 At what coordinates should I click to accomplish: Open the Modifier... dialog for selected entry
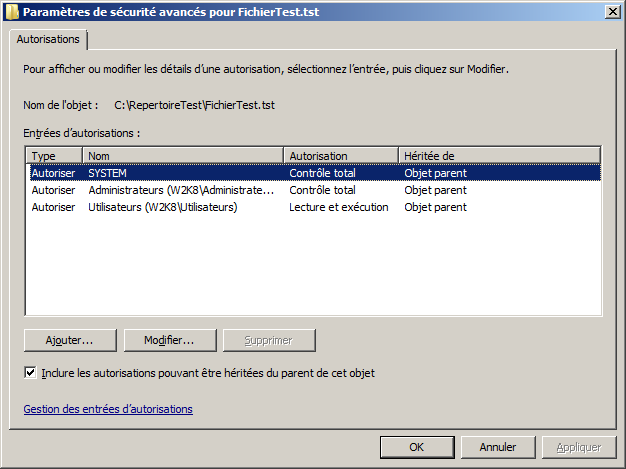pyautogui.click(x=167, y=340)
